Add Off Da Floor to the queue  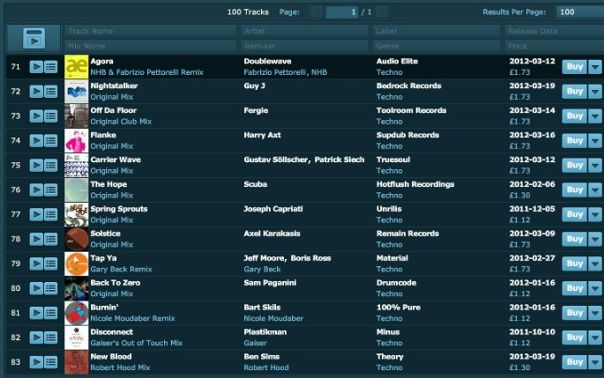pos(51,116)
